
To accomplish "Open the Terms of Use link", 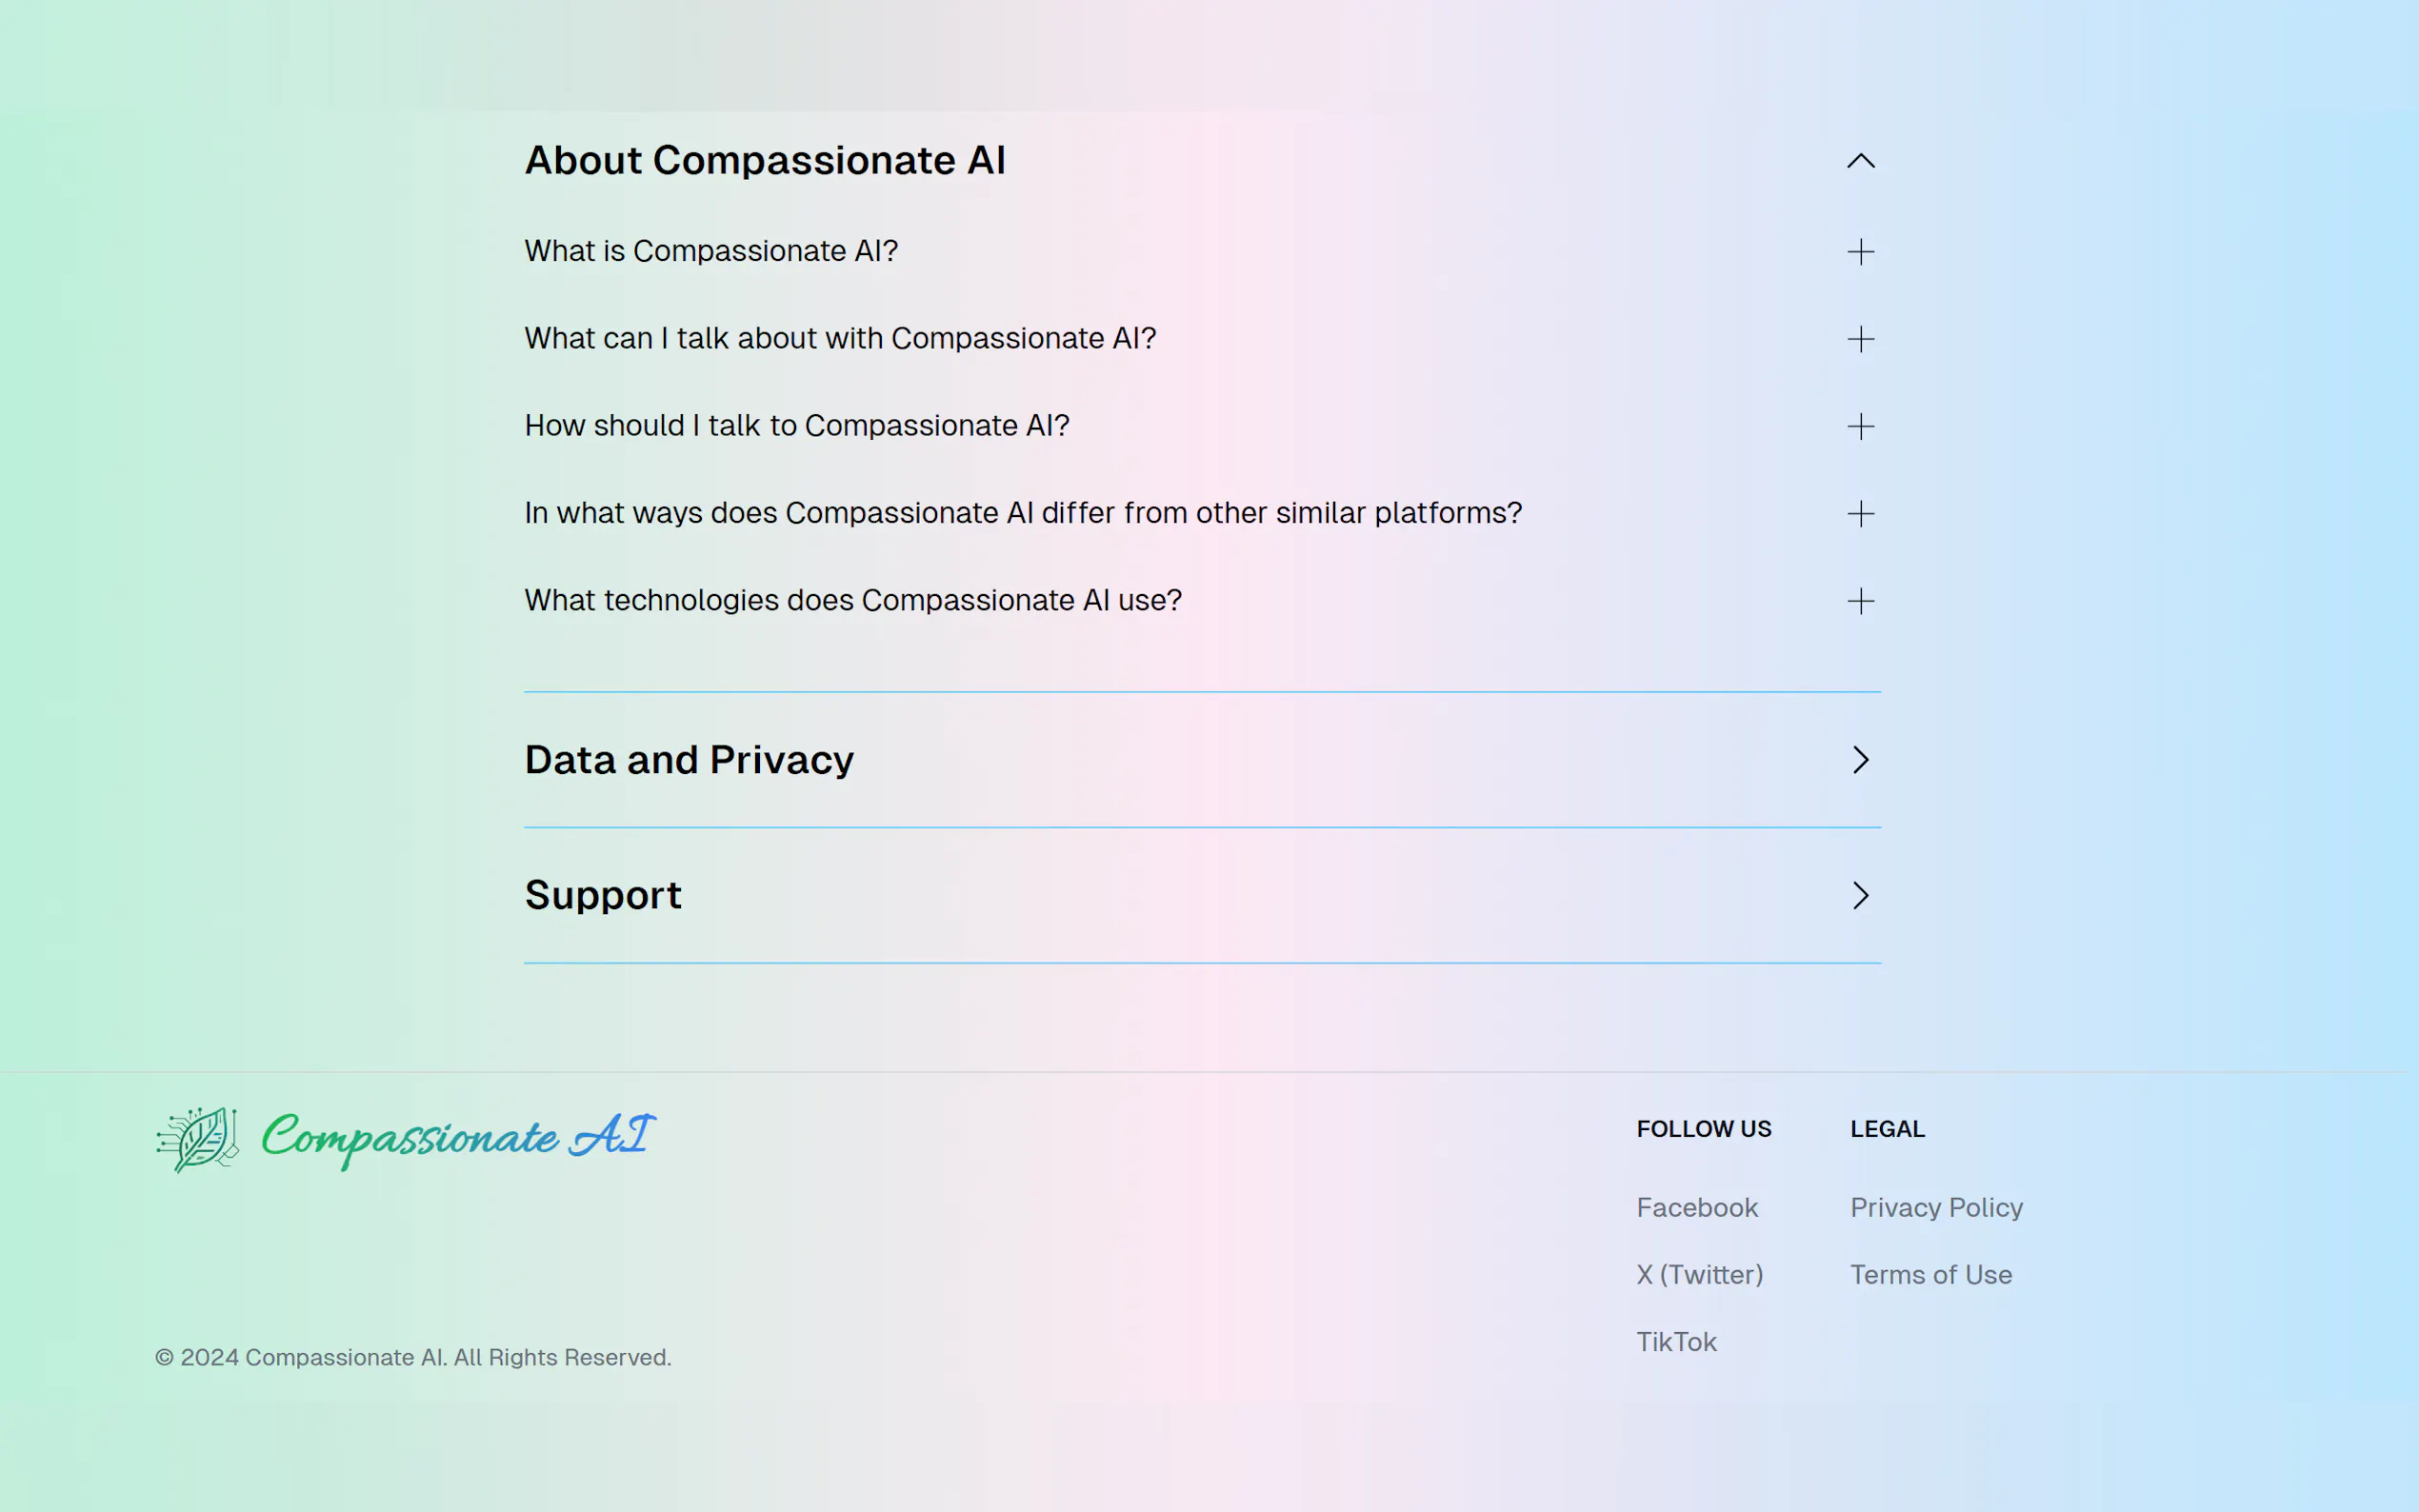I will (x=1930, y=1275).
